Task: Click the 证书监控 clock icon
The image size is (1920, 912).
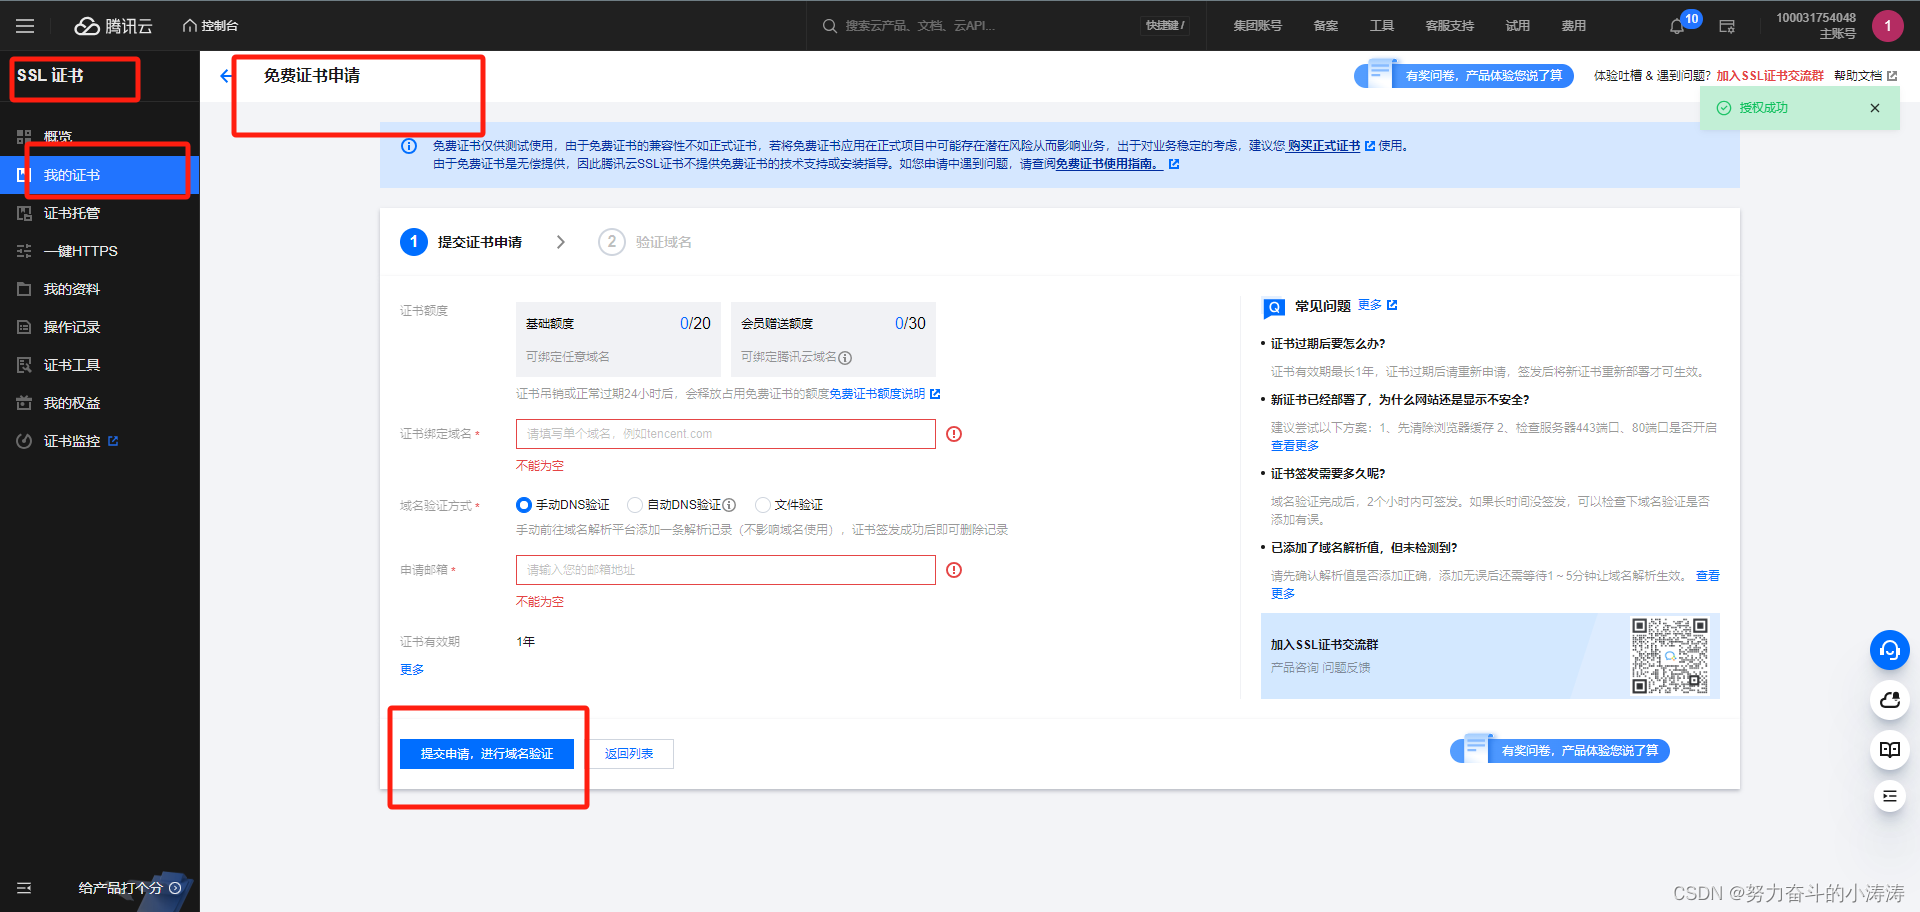Action: point(24,441)
